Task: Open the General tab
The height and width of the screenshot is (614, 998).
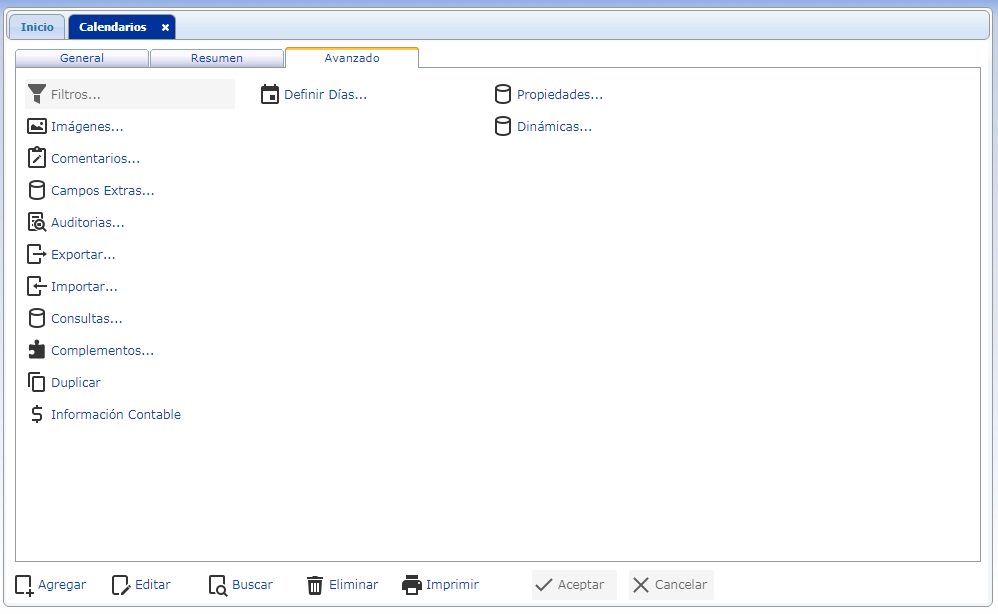Action: pyautogui.click(x=81, y=58)
